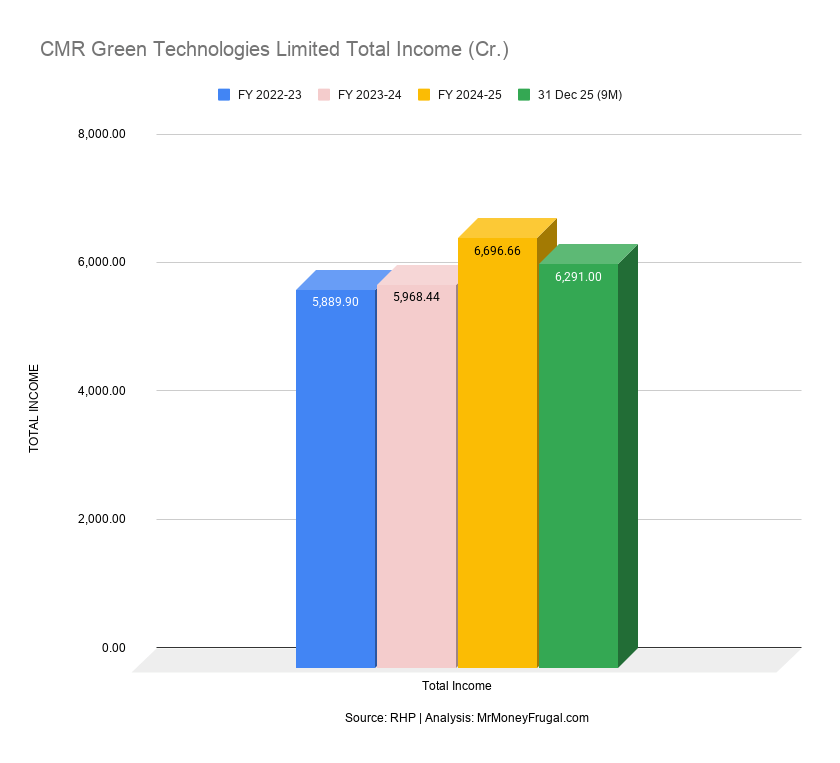Click the 2,000.00 y-axis tick label

click(x=102, y=519)
